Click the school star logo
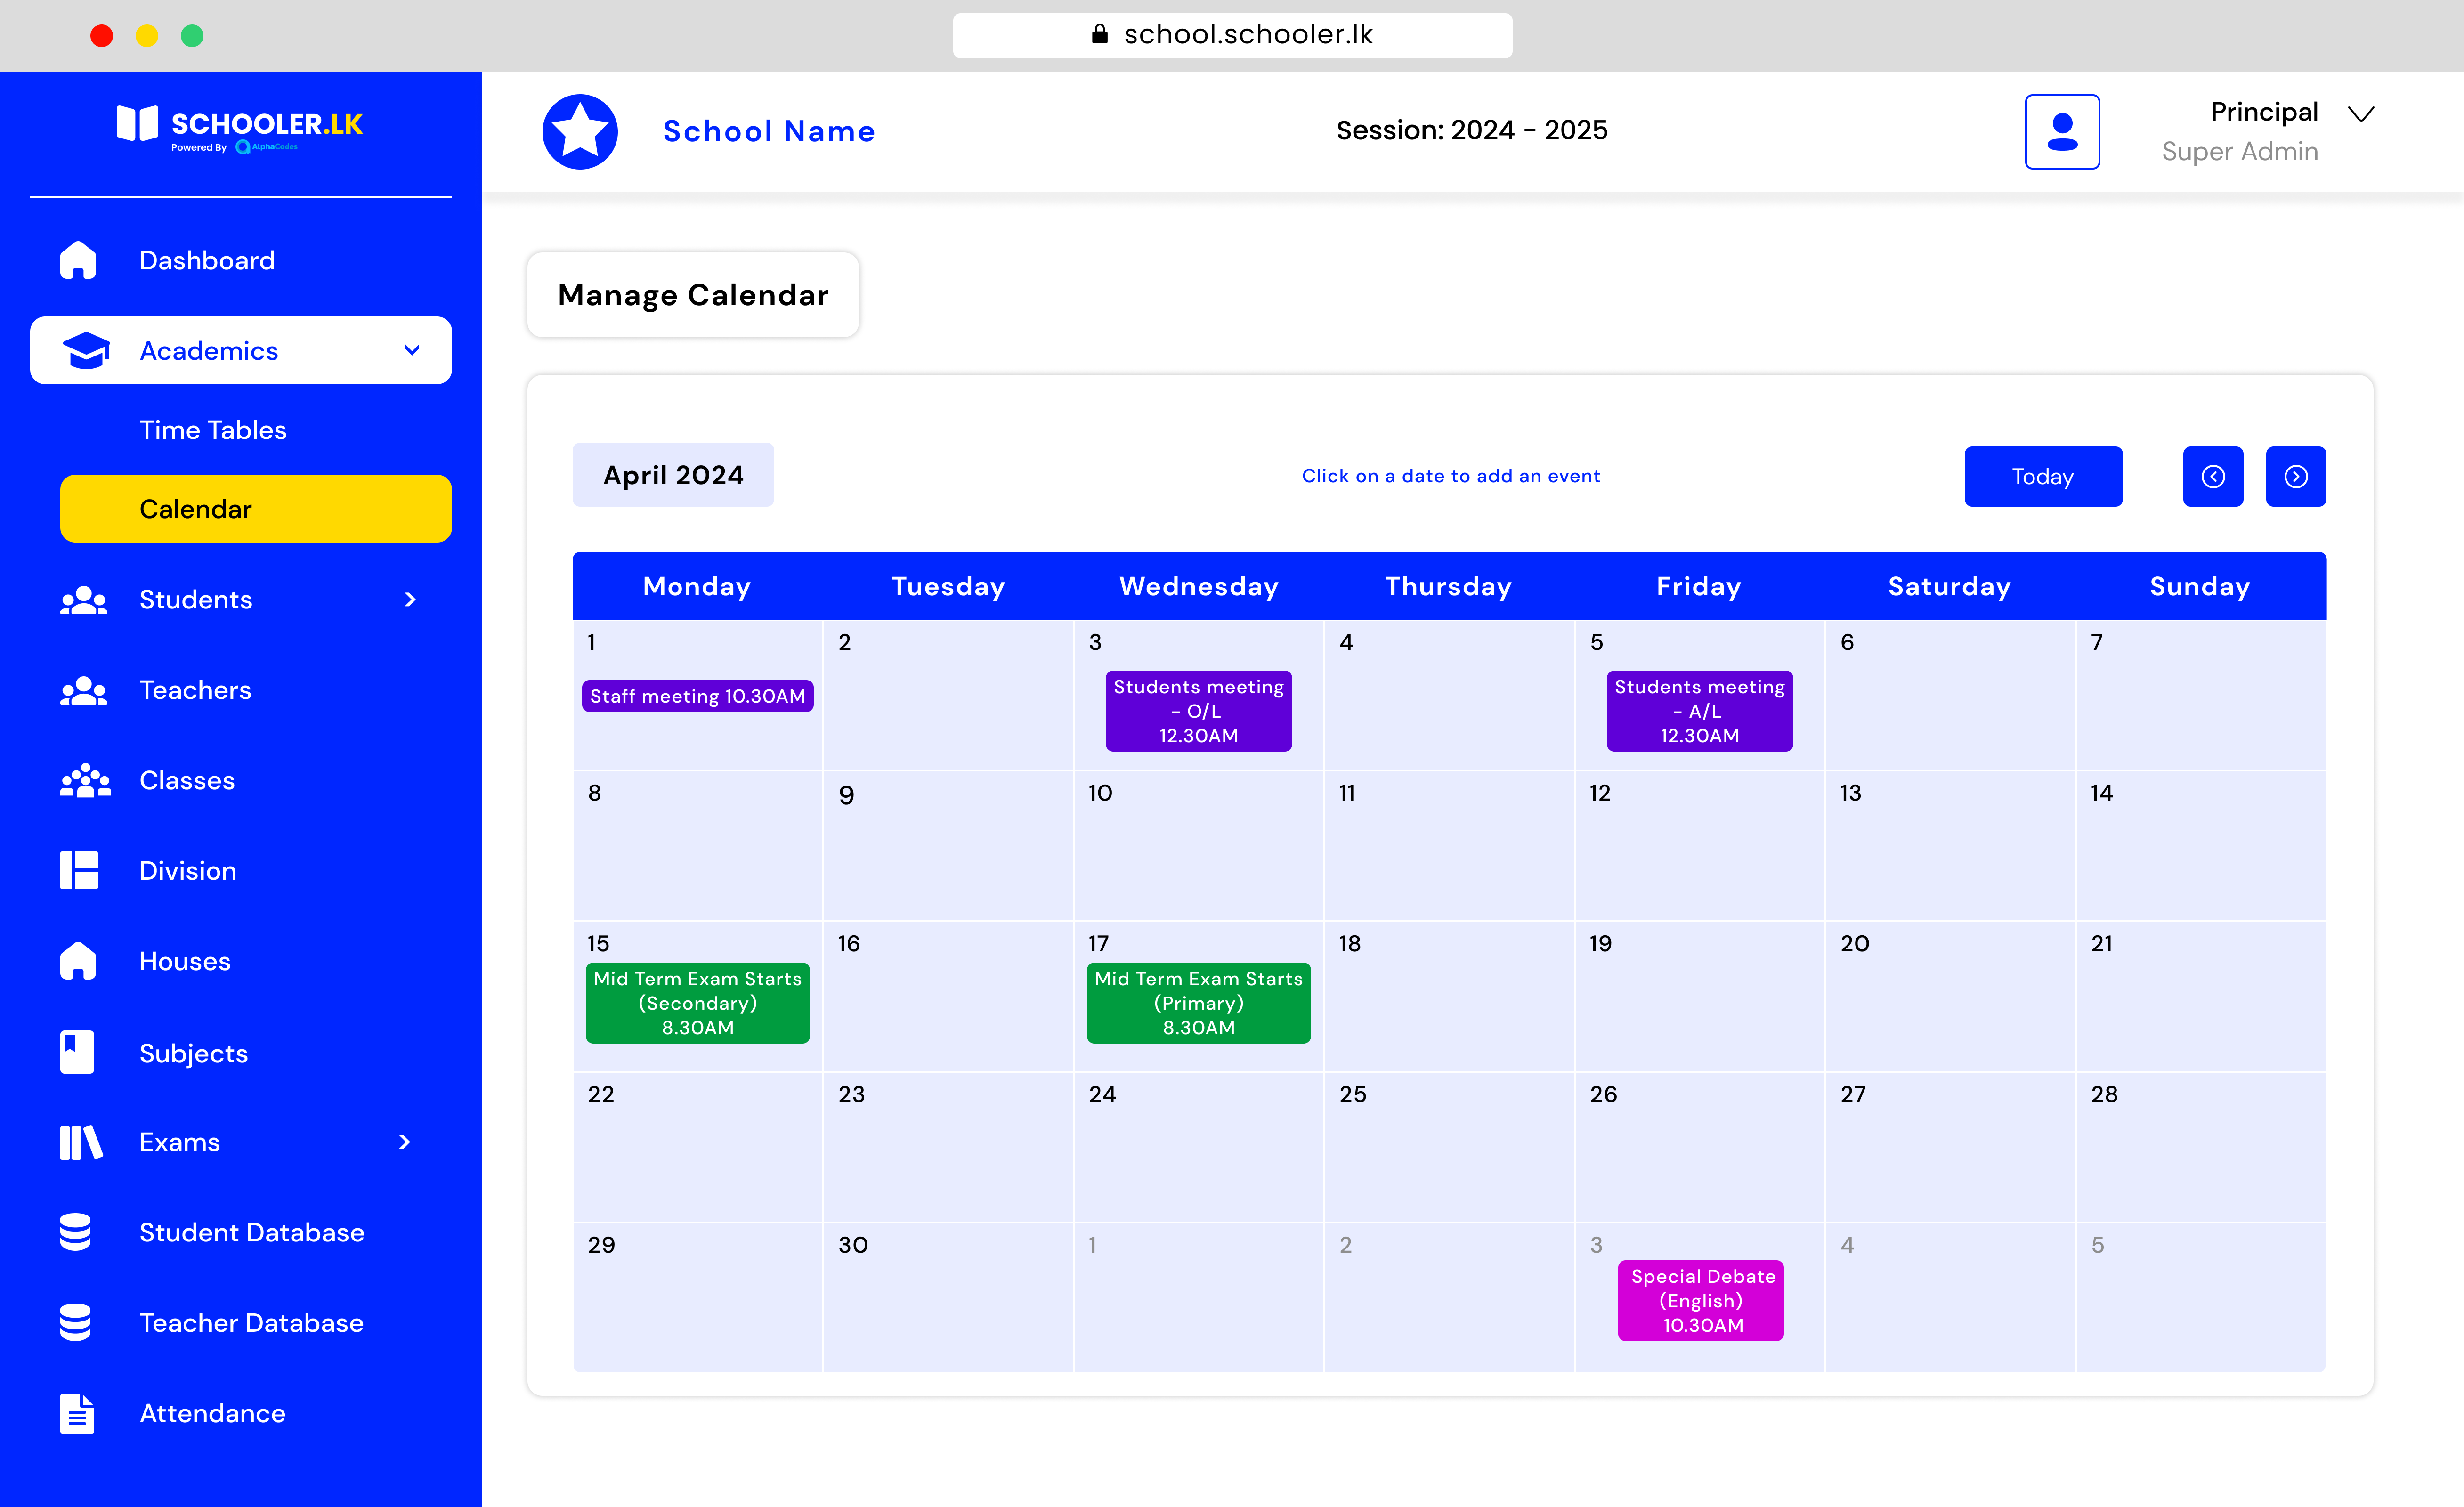Viewport: 2464px width, 1507px height. [x=580, y=132]
